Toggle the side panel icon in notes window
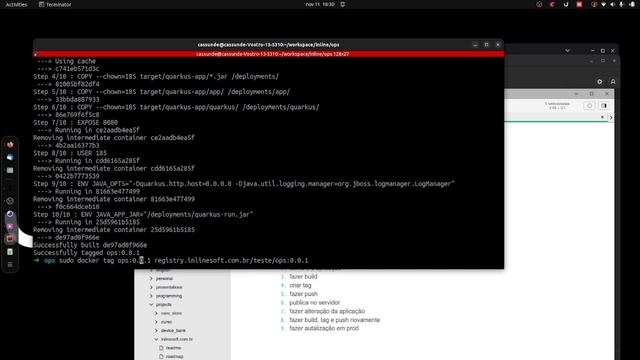This screenshot has width=640, height=360. tap(604, 106)
